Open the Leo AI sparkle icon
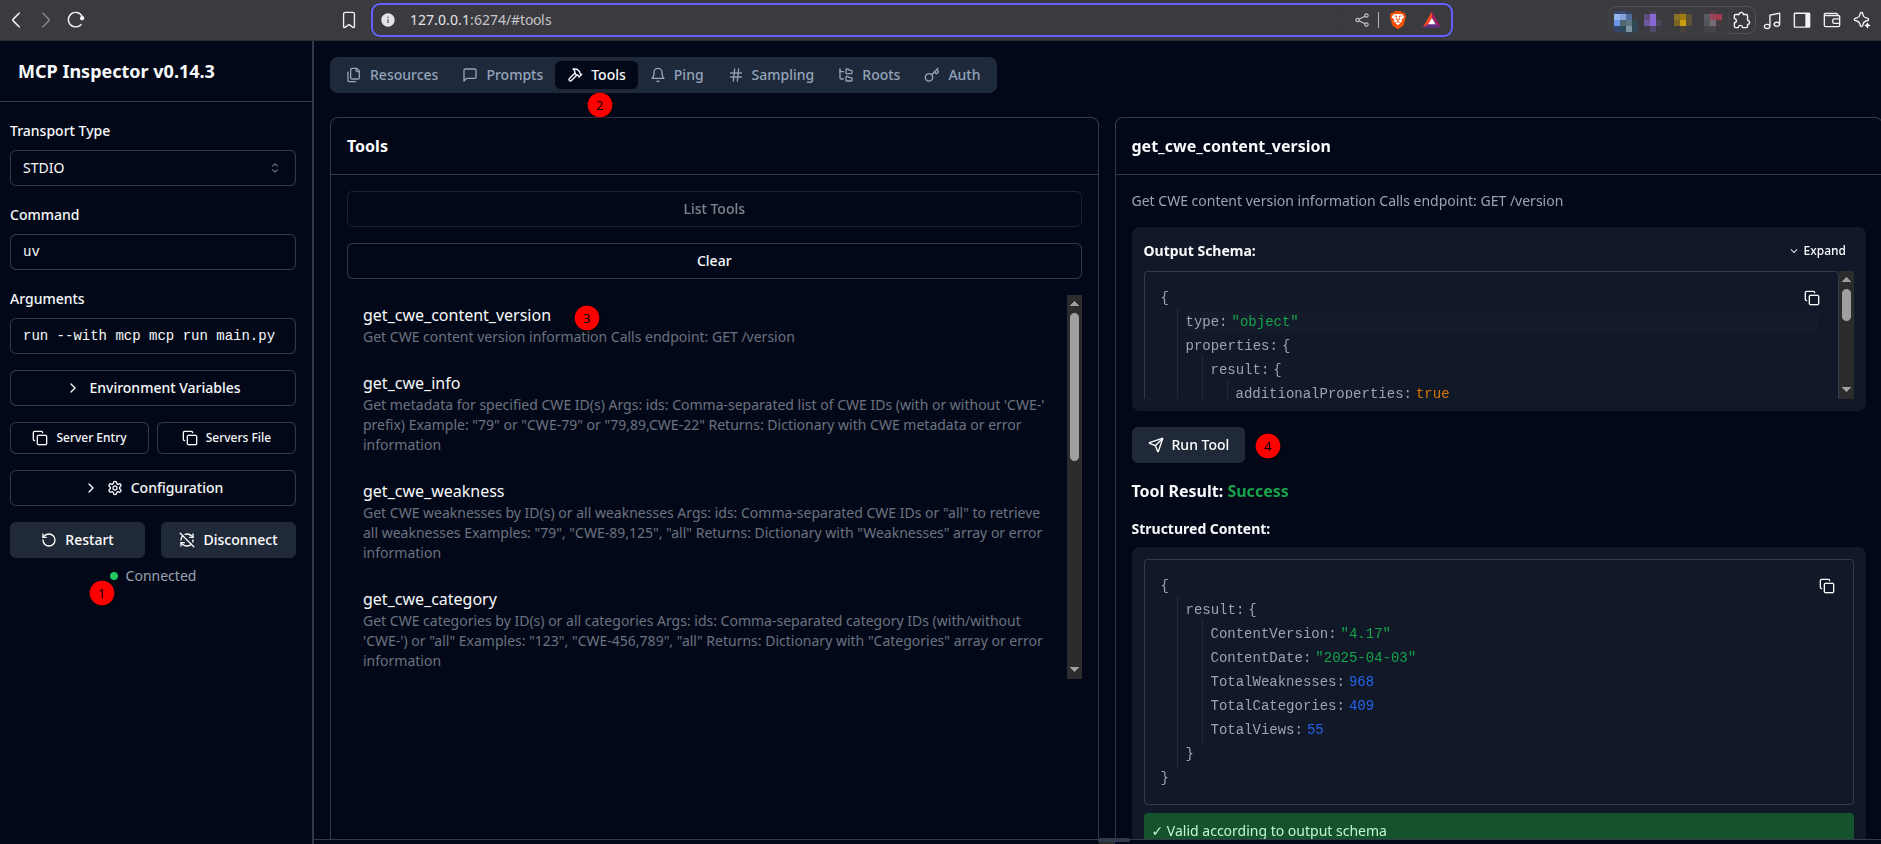The height and width of the screenshot is (844, 1881). coord(1862,20)
